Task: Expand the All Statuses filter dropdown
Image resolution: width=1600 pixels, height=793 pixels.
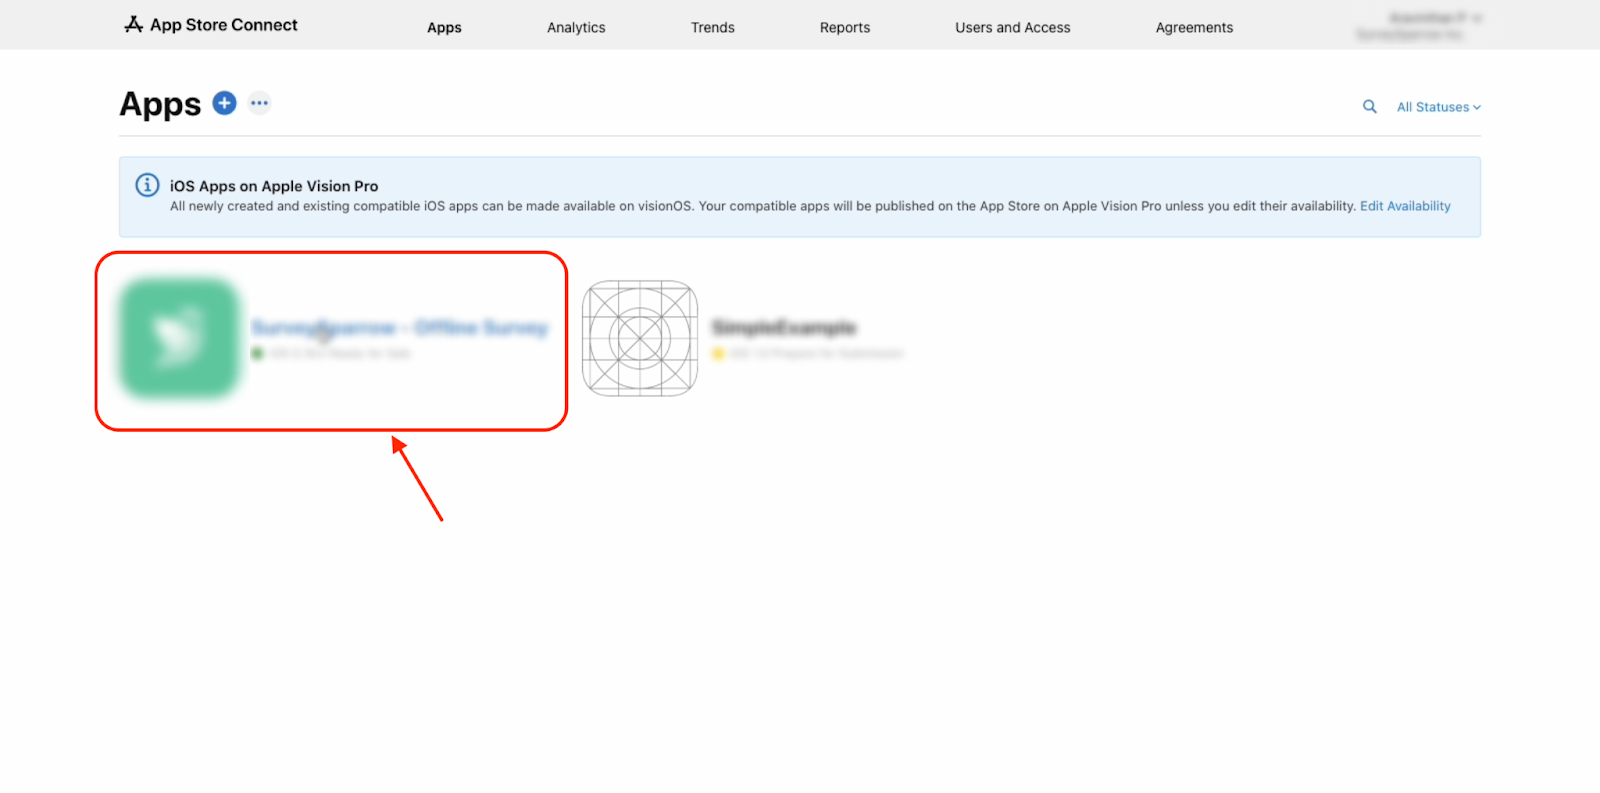Action: point(1438,107)
